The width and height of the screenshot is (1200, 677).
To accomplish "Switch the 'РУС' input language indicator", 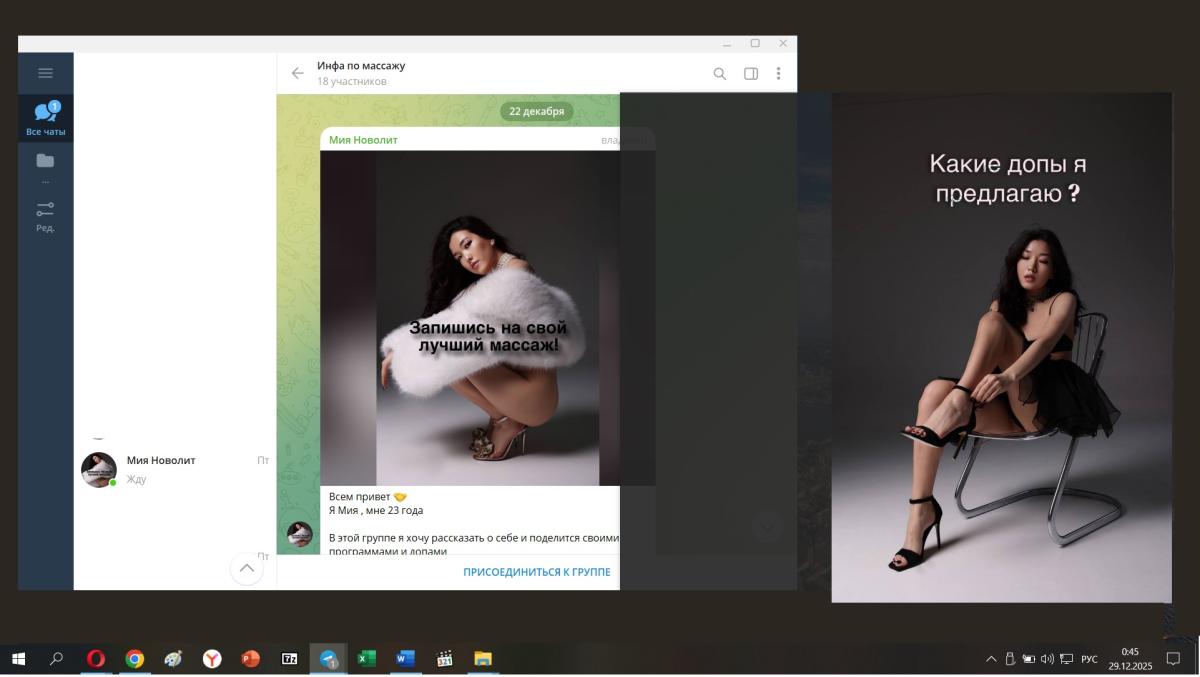I will point(1089,659).
